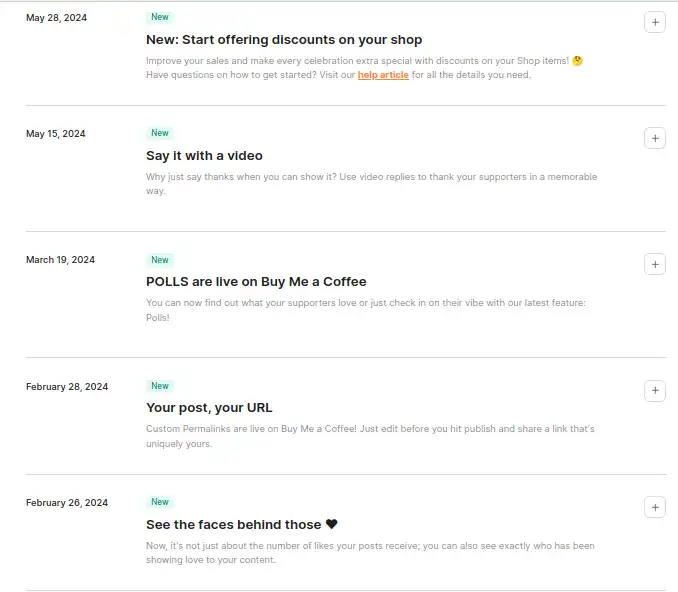Expand the 'Say it with a video' entry
Viewport: 678px width, 592px height.
click(655, 138)
